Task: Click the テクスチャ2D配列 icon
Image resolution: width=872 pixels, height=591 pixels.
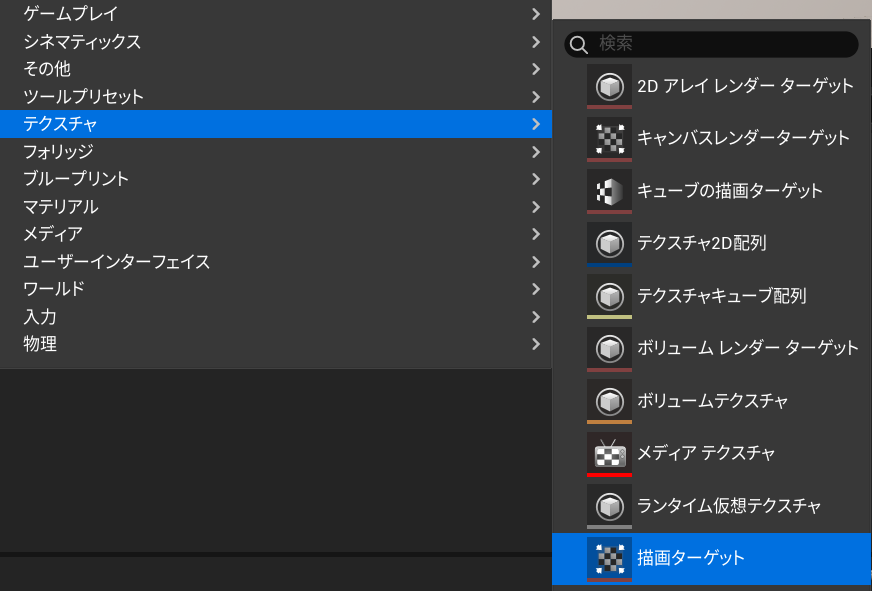Action: [609, 244]
